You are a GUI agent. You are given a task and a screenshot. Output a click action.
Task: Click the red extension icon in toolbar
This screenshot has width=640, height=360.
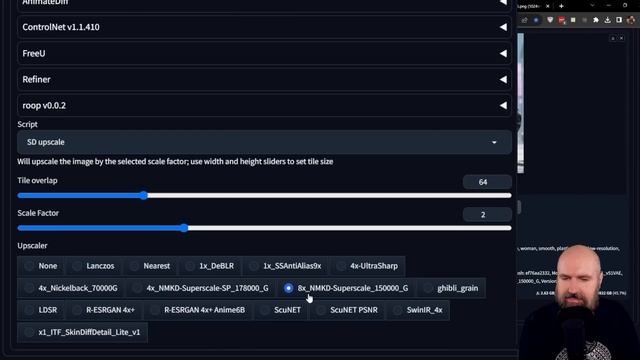point(562,20)
